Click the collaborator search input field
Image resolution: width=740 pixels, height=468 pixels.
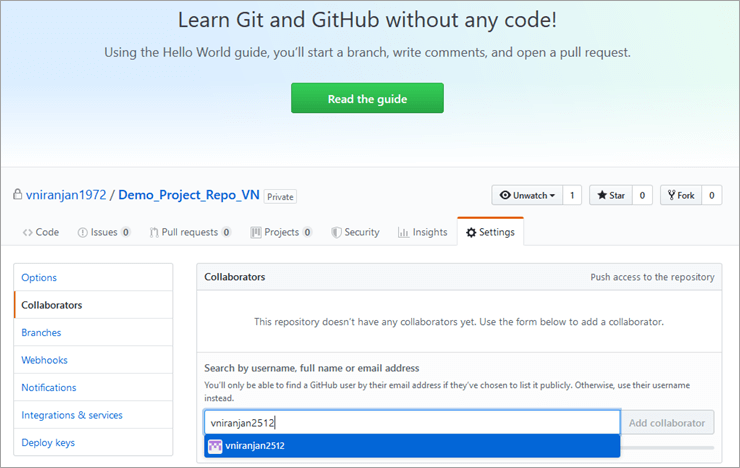411,423
